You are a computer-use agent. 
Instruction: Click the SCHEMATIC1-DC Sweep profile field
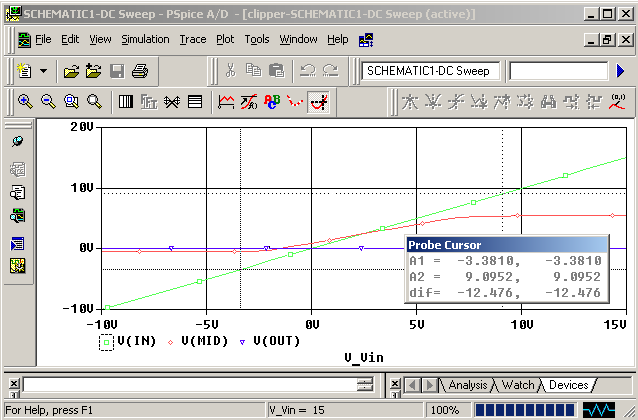(x=430, y=71)
